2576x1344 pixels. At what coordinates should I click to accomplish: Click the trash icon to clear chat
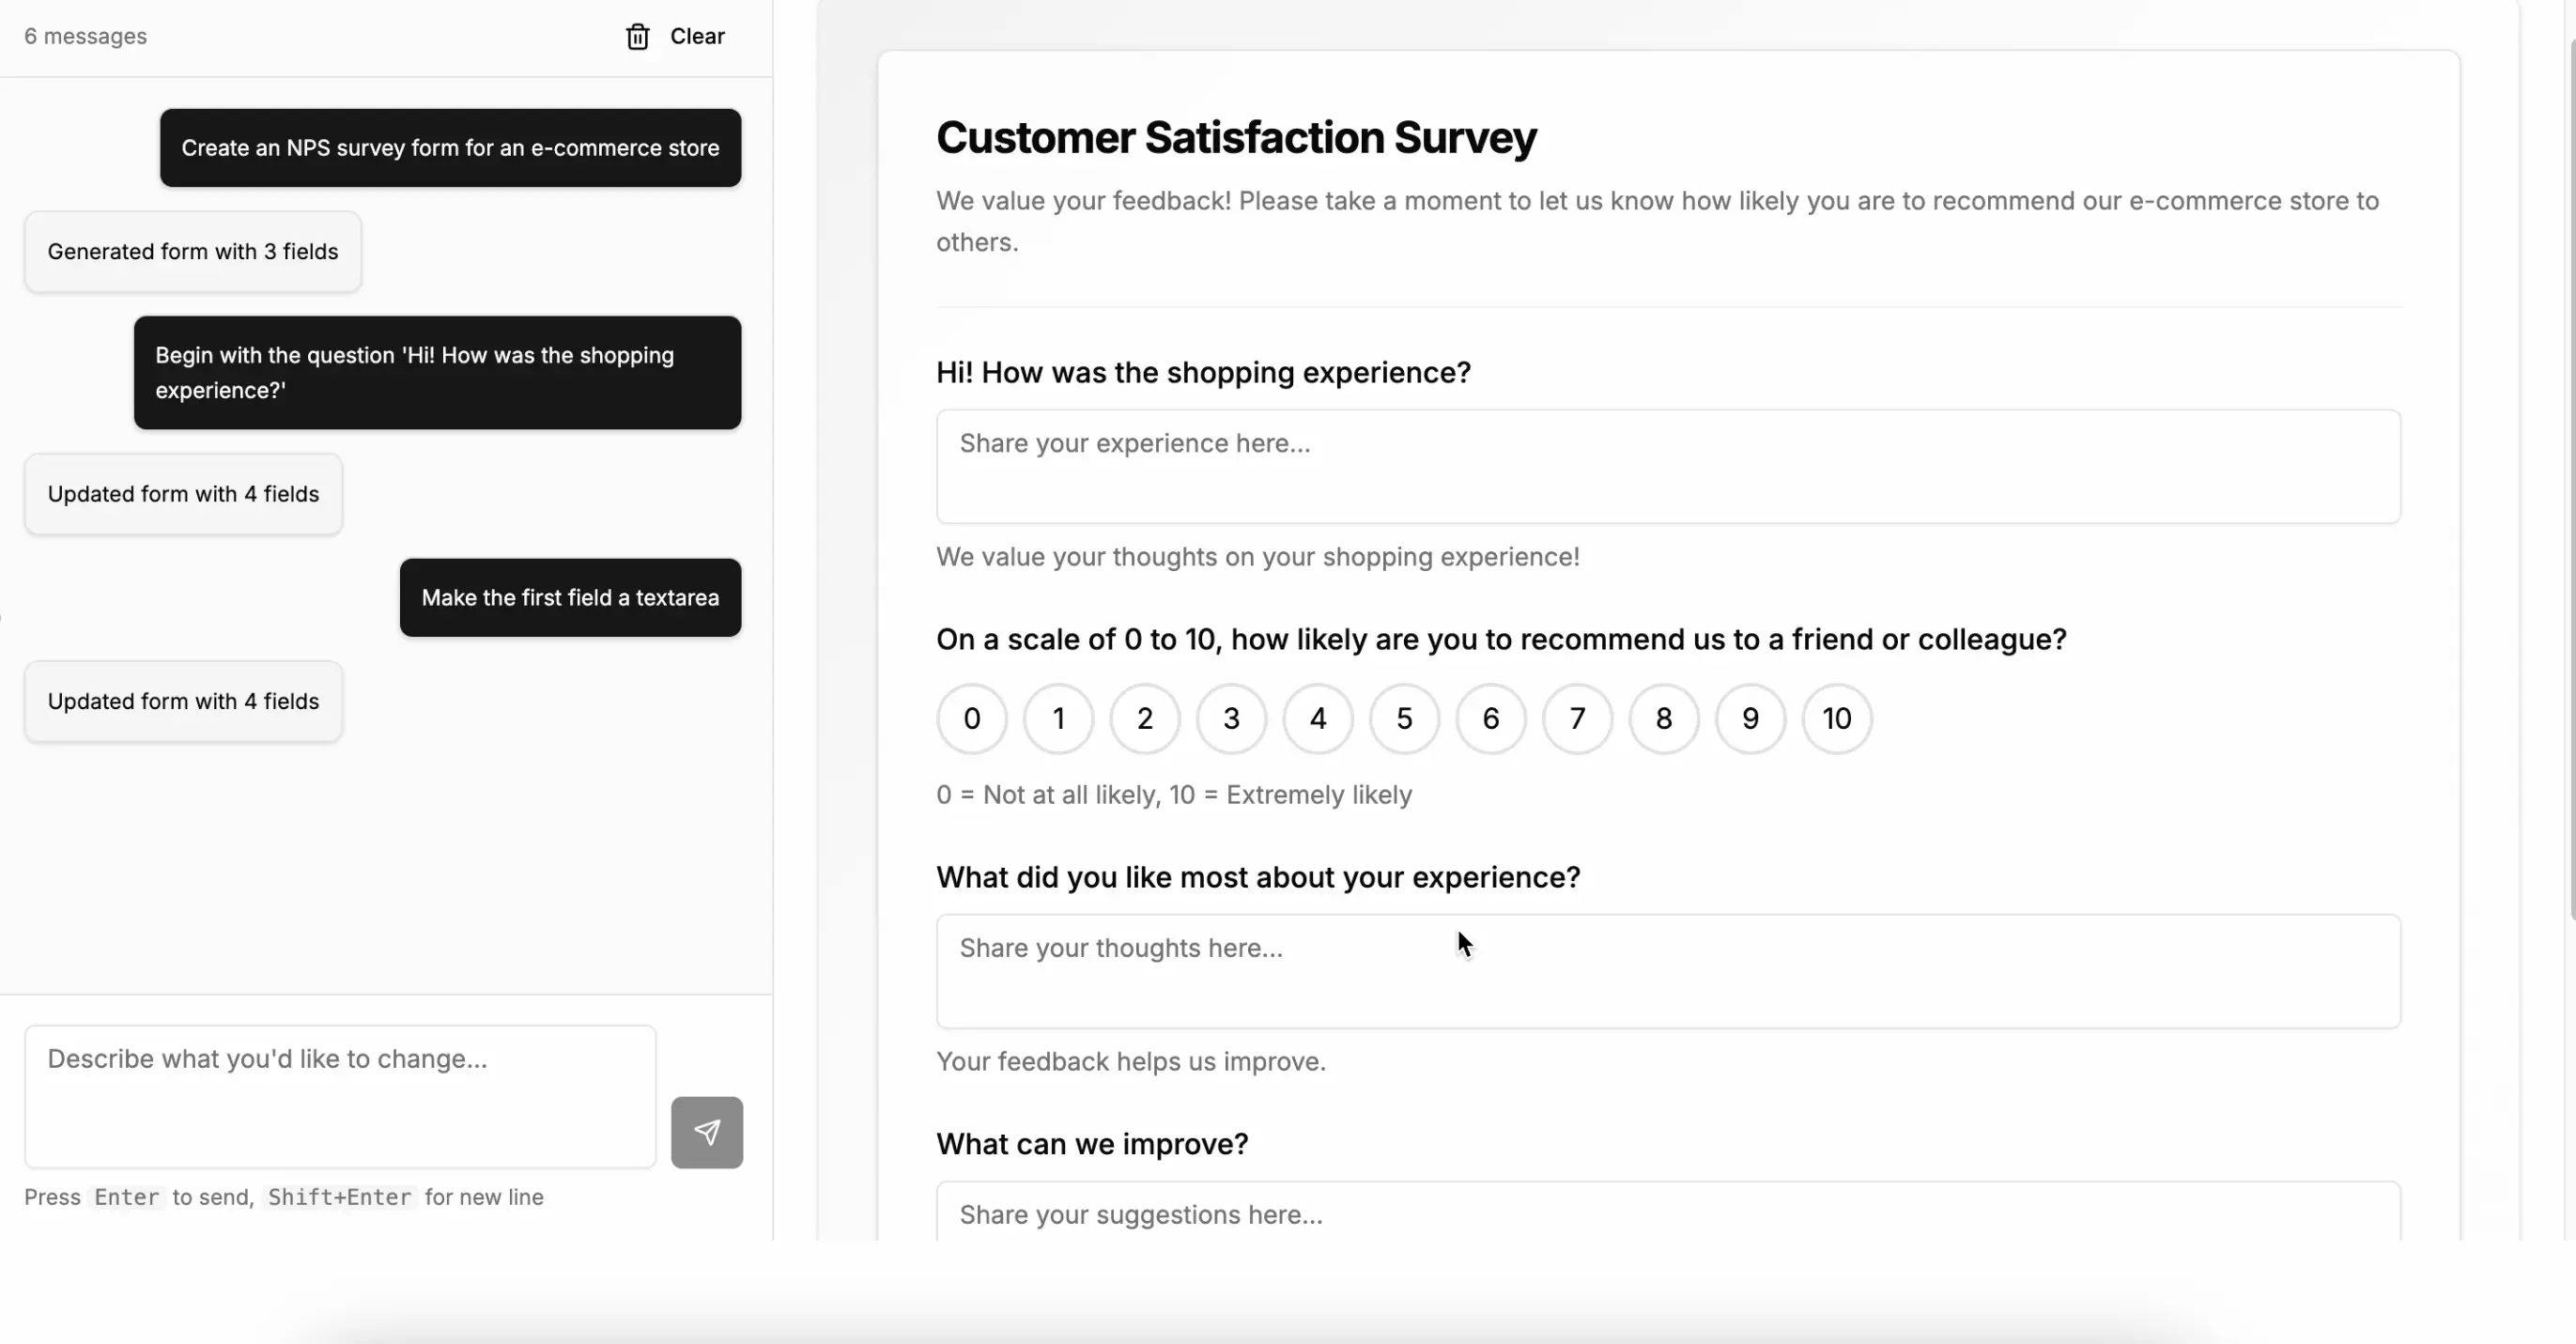coord(637,36)
